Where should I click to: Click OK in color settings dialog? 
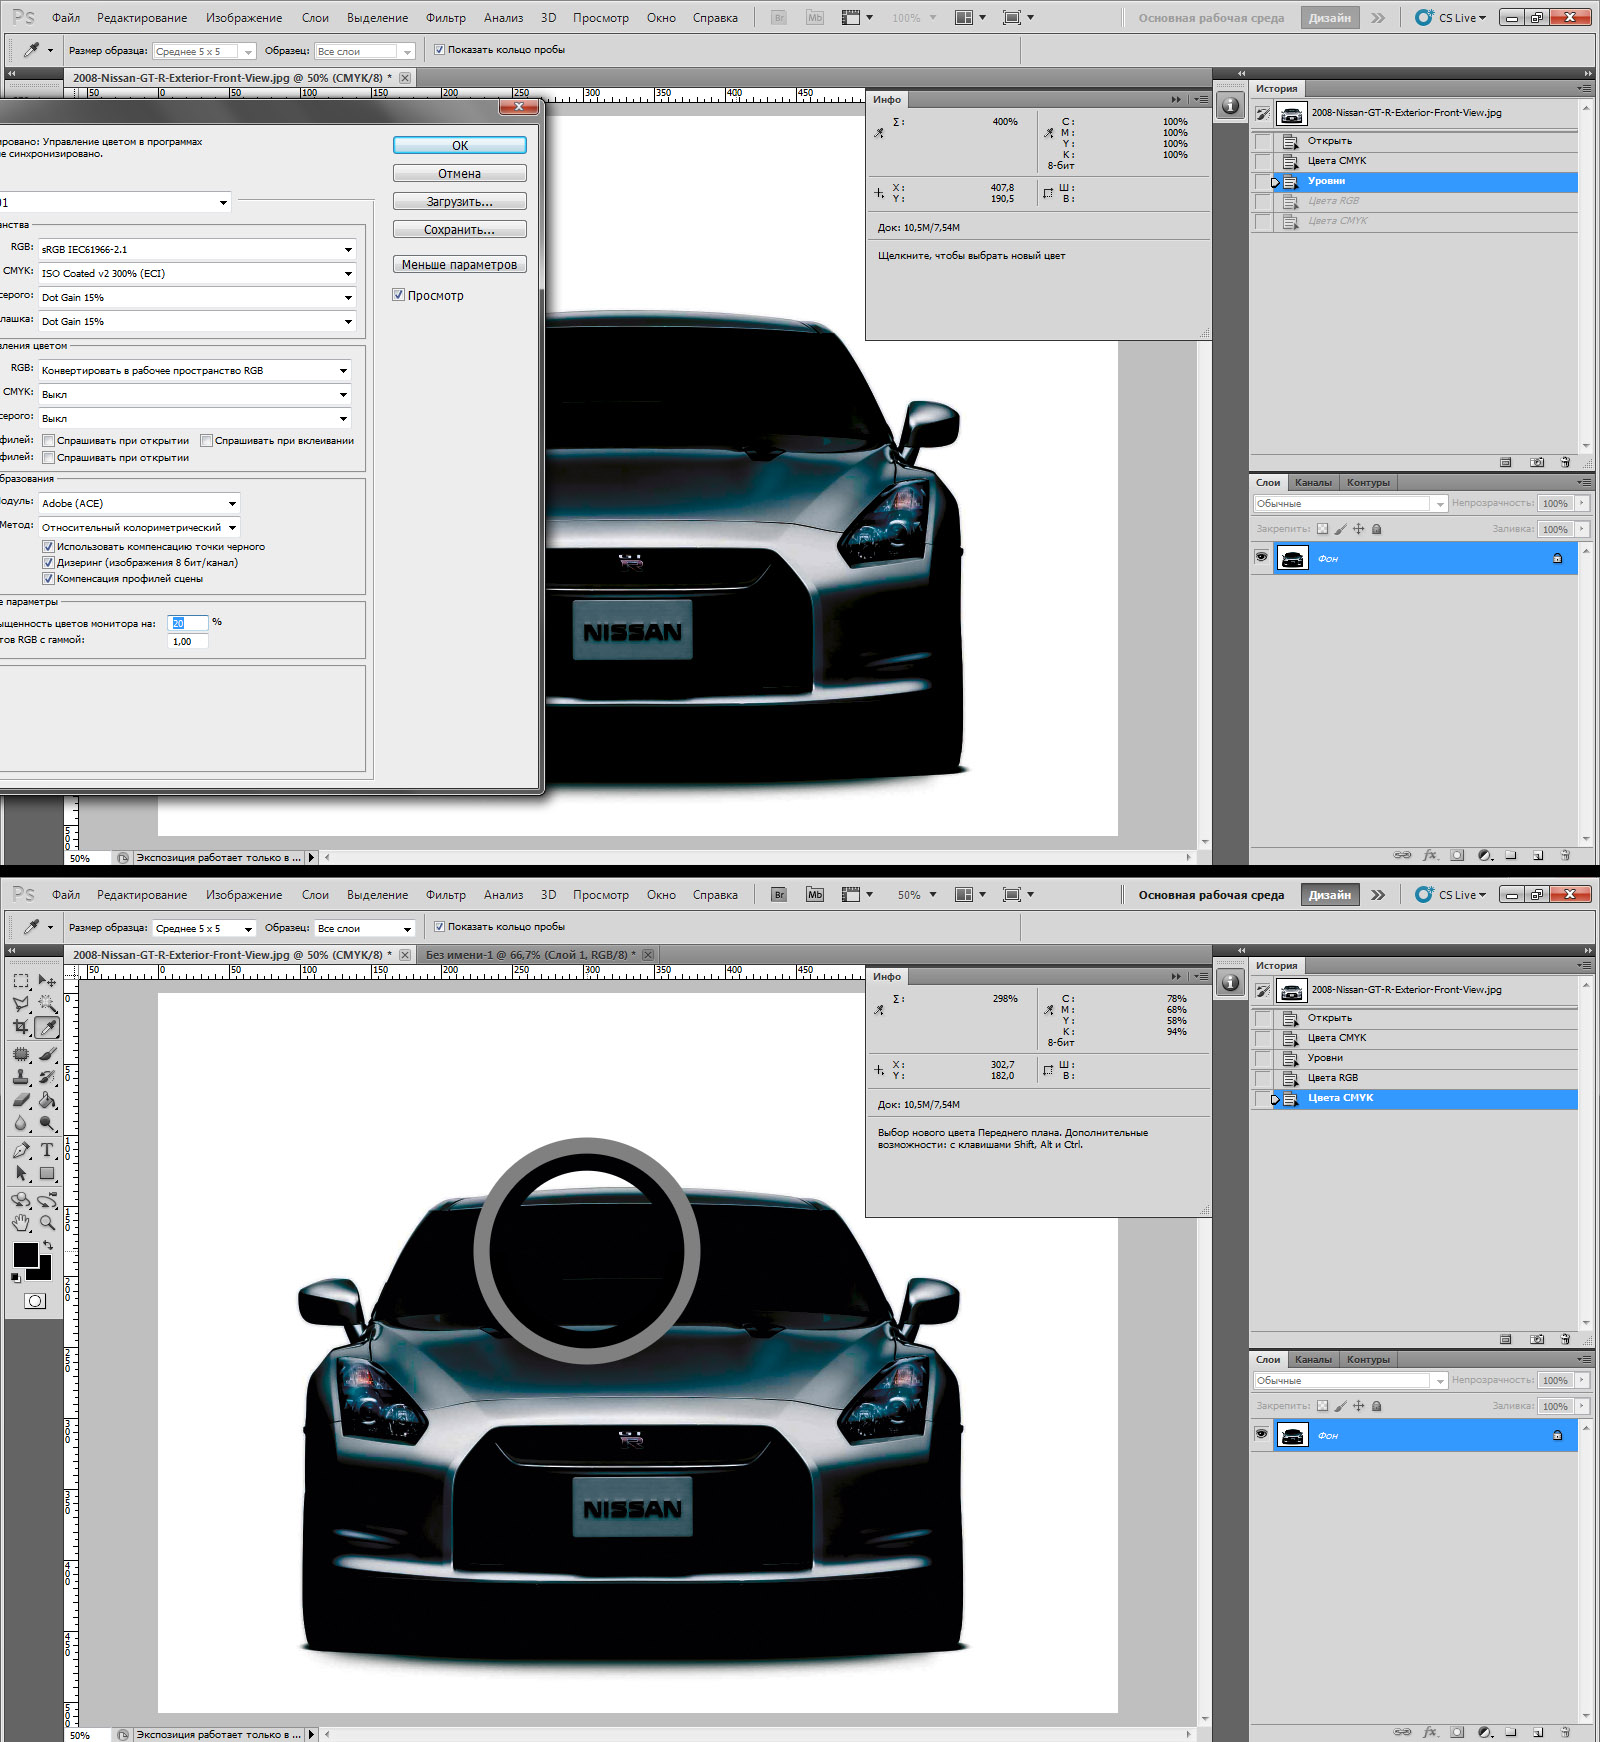[x=460, y=145]
